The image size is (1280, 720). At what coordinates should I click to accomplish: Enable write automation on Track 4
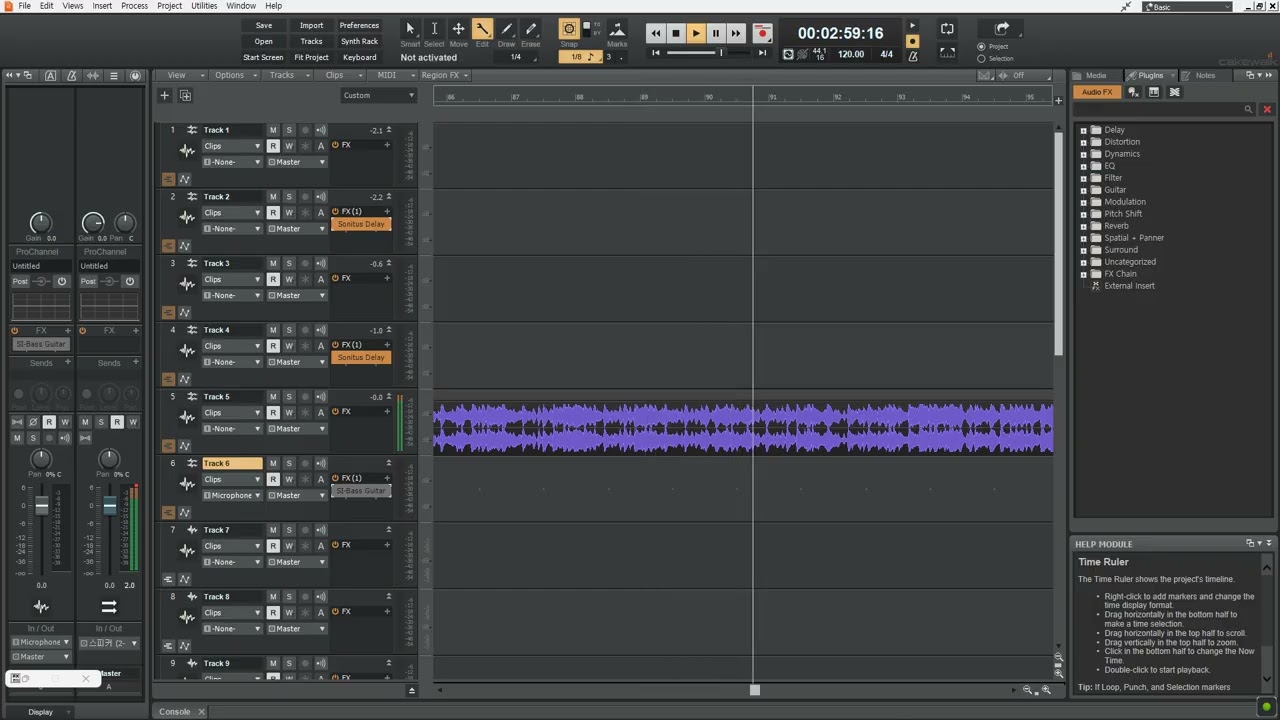pyautogui.click(x=289, y=346)
